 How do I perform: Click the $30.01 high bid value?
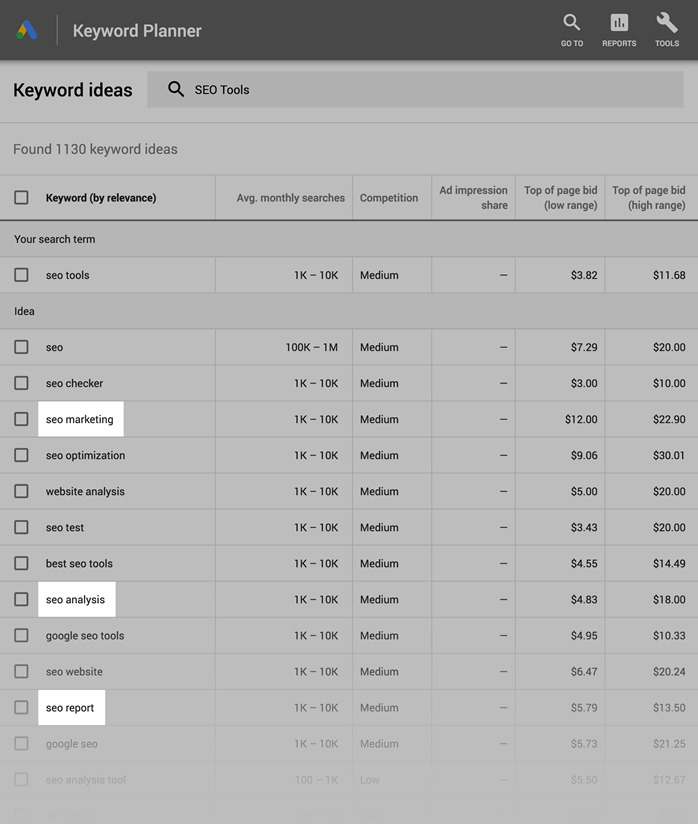(669, 456)
